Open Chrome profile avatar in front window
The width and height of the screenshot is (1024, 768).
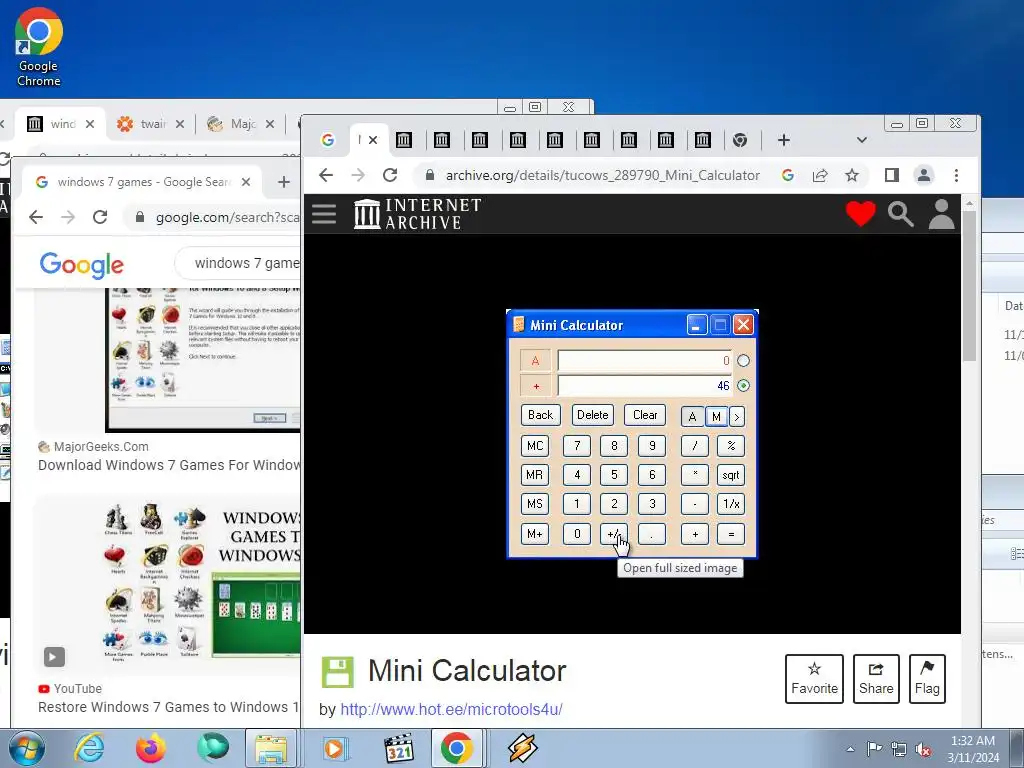pos(923,175)
